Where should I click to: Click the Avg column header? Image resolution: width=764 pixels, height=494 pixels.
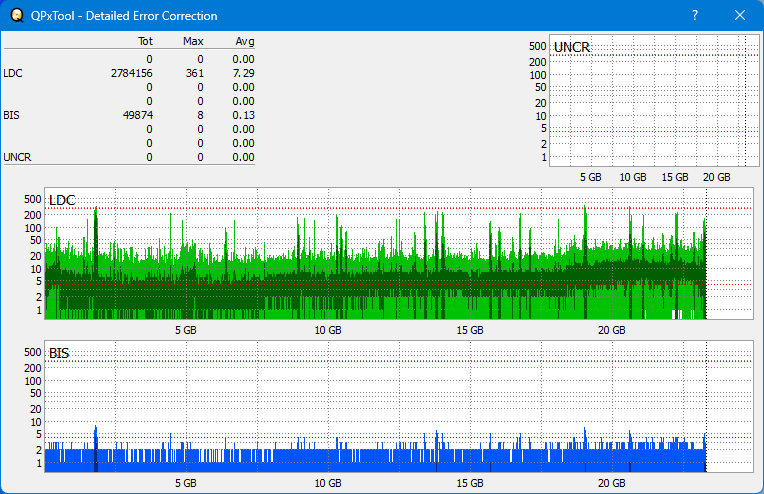[245, 41]
